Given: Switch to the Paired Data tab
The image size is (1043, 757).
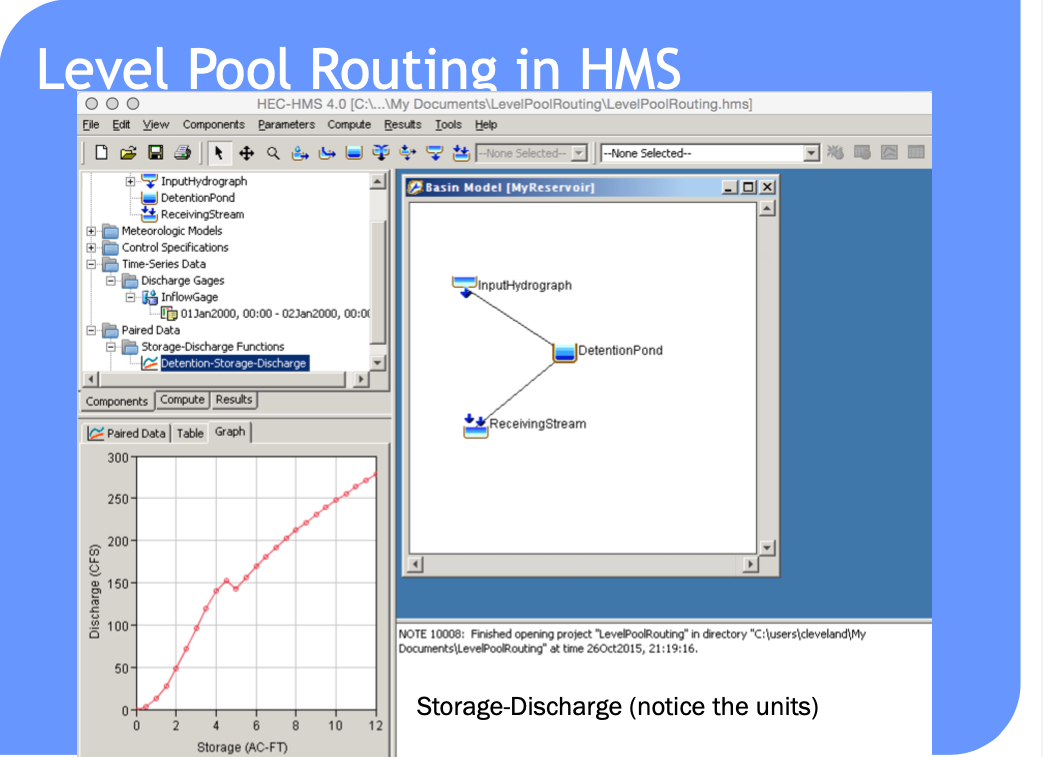Looking at the screenshot, I should 127,433.
